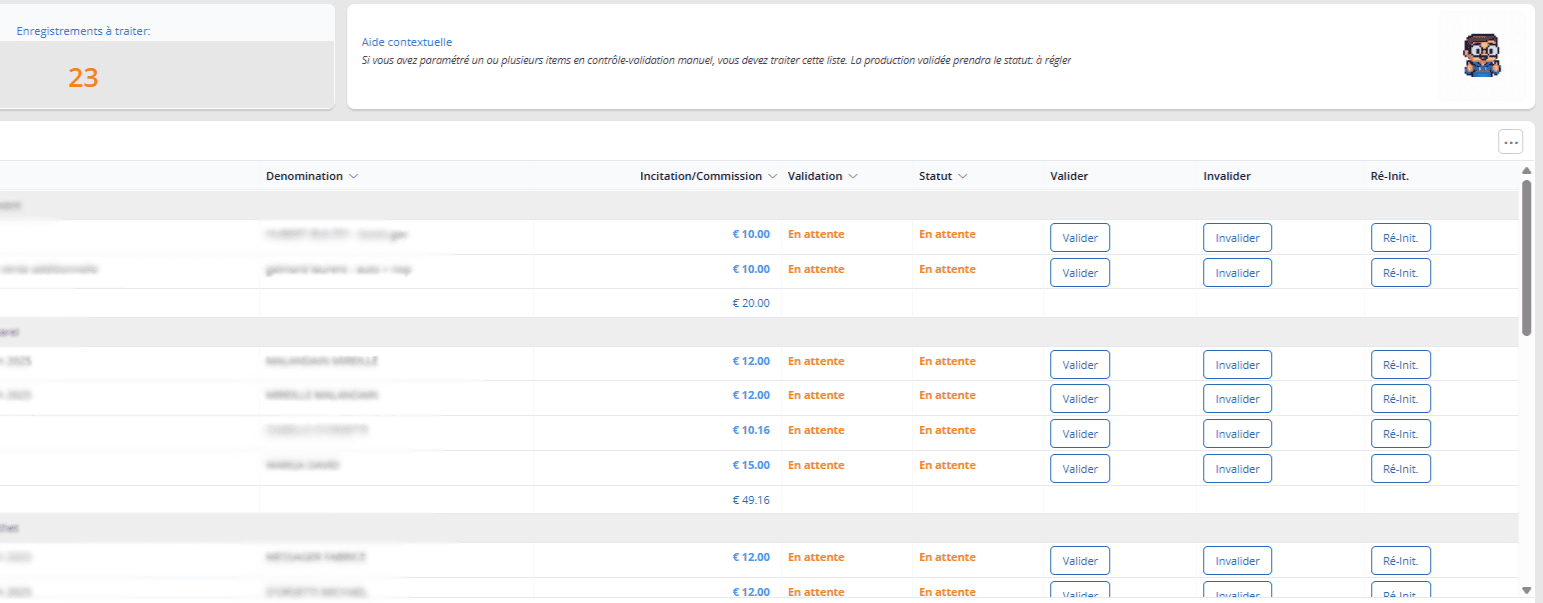Expand the Validation column chevron
This screenshot has width=1543, height=603.
point(853,177)
